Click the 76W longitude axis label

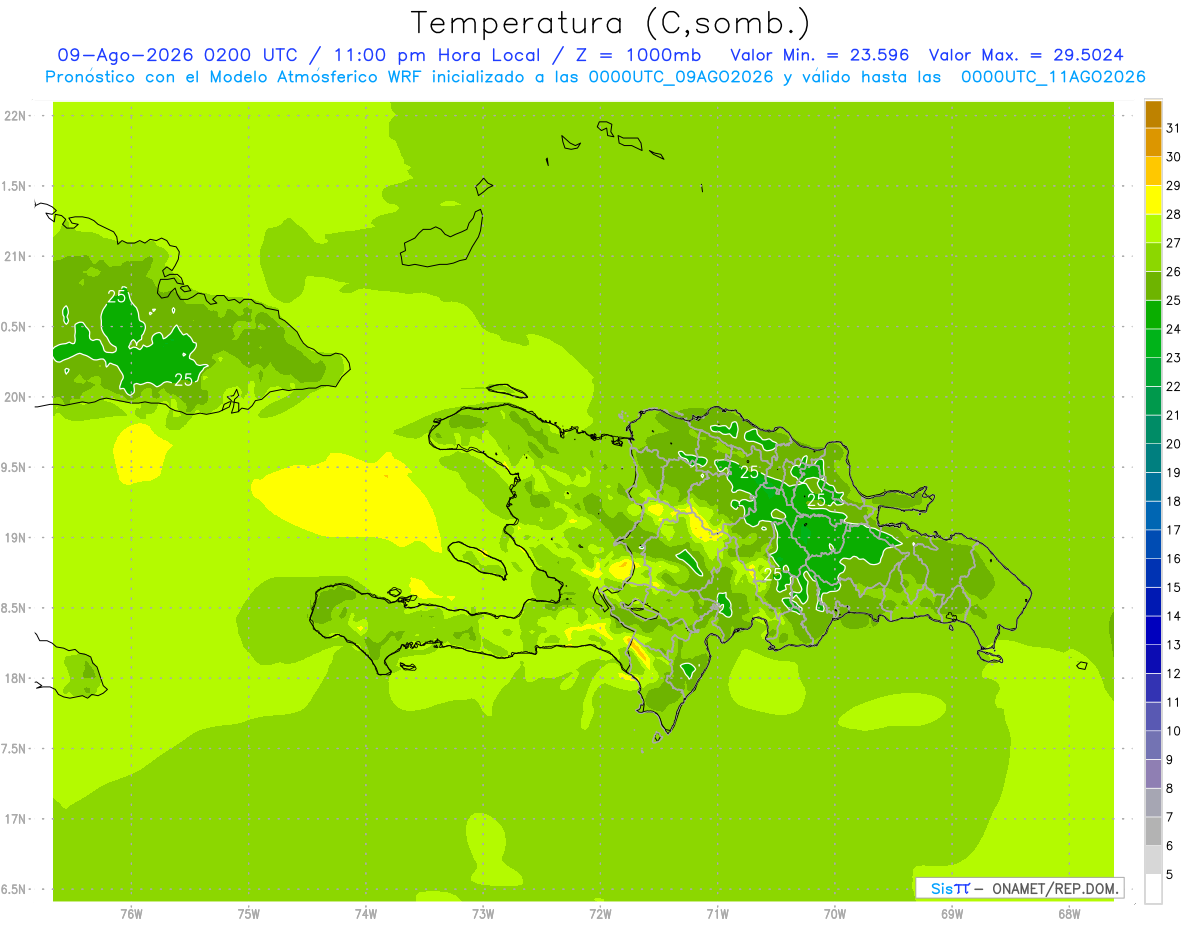pyautogui.click(x=131, y=914)
